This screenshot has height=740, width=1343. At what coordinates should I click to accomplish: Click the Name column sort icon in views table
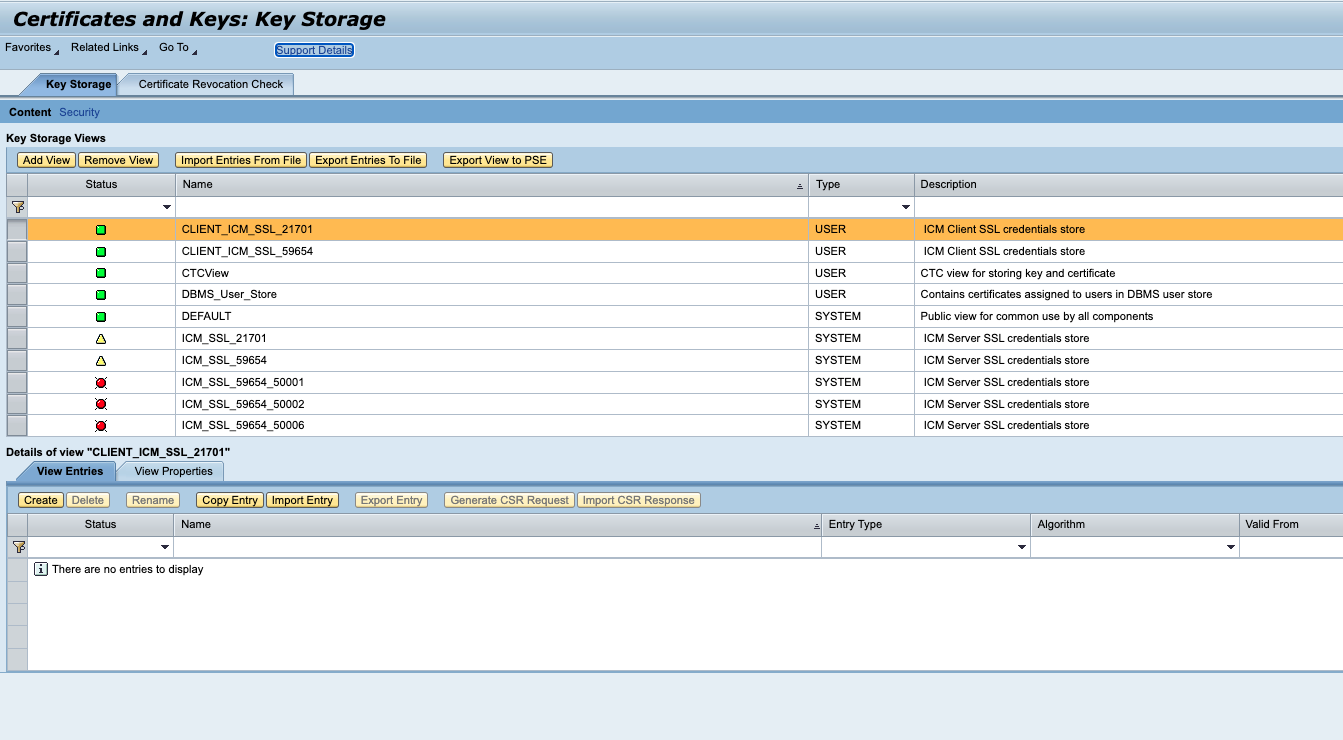[x=799, y=186]
